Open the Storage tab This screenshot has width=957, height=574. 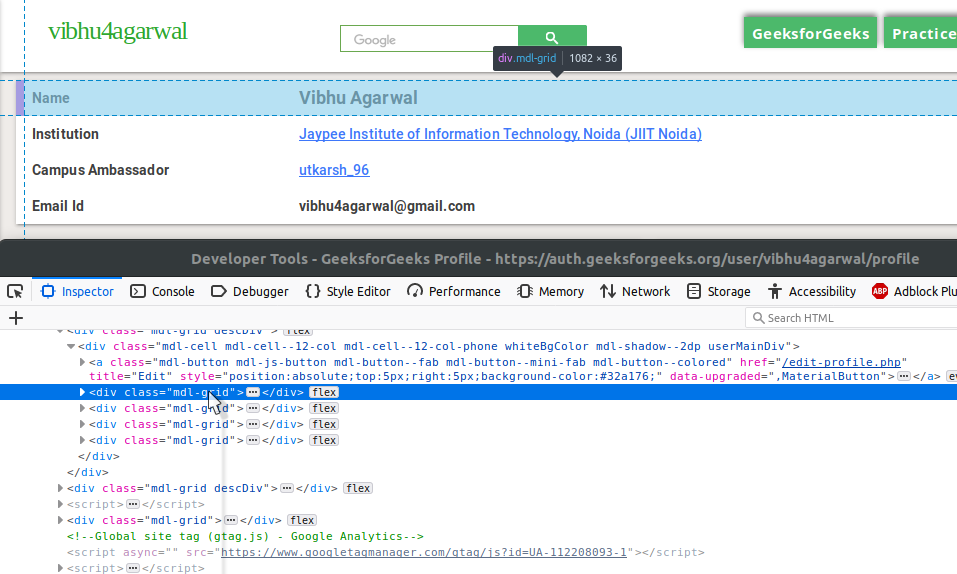(718, 291)
